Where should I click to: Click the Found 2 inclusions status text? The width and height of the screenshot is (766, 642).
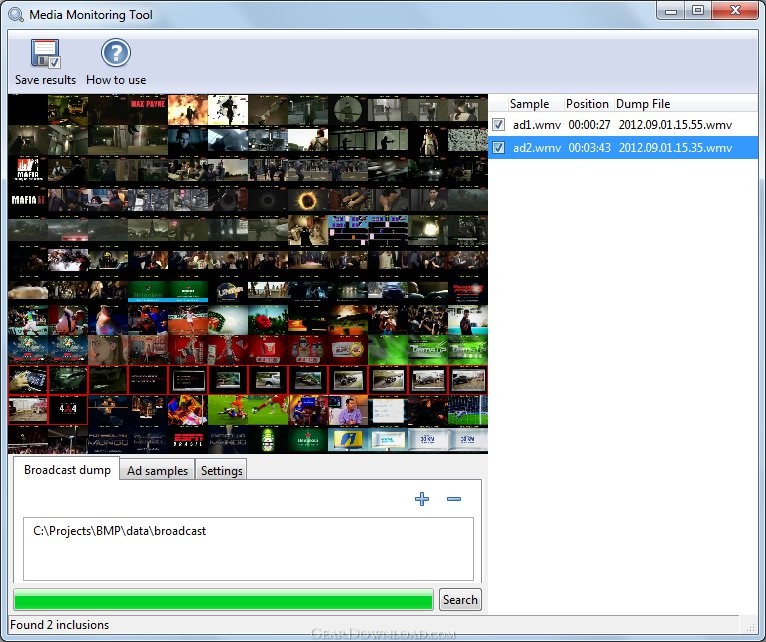pos(60,625)
